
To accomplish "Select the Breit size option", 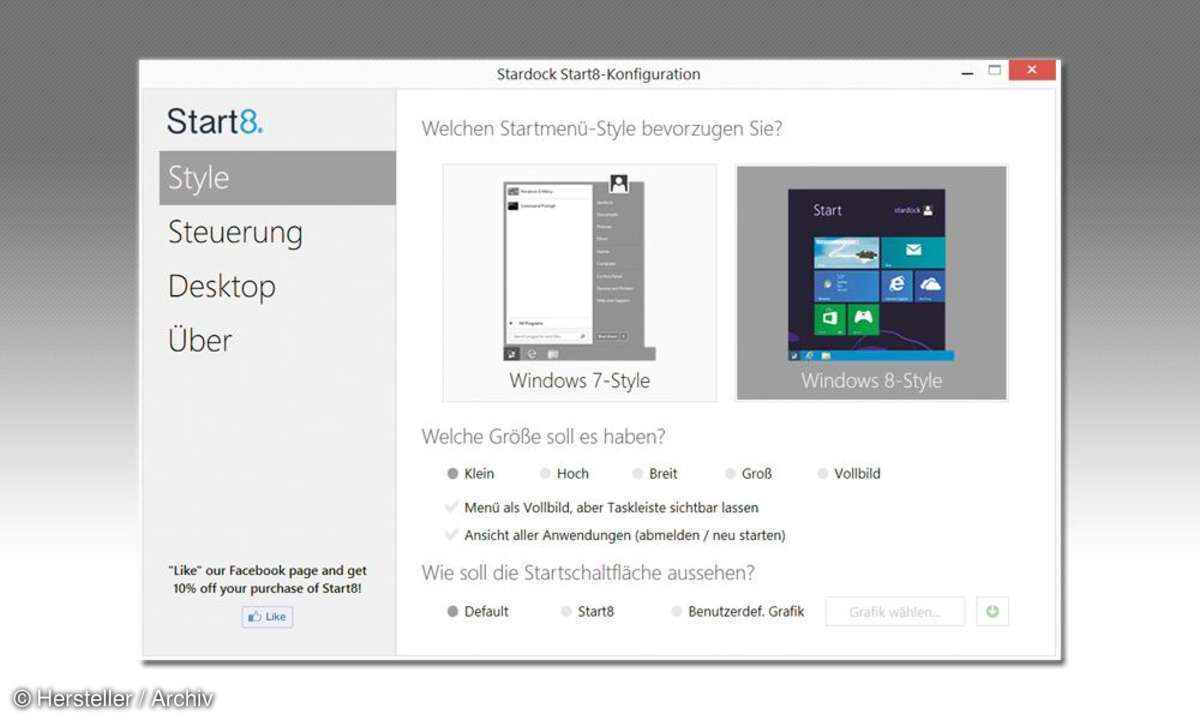I will coord(655,474).
